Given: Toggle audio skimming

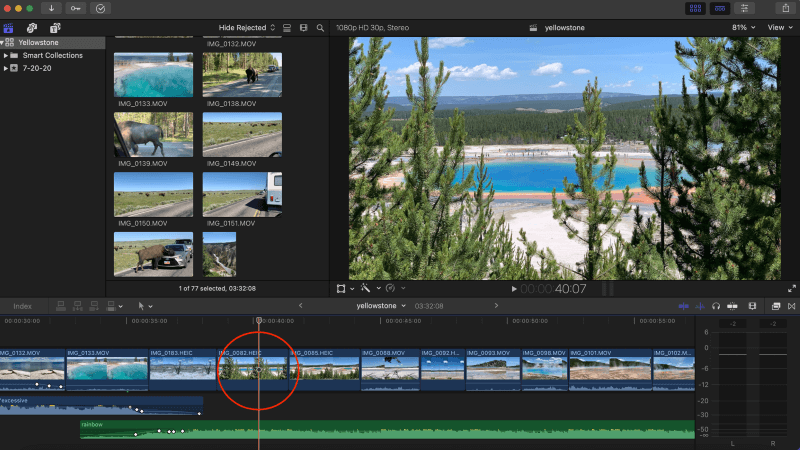Looking at the screenshot, I should pos(700,306).
